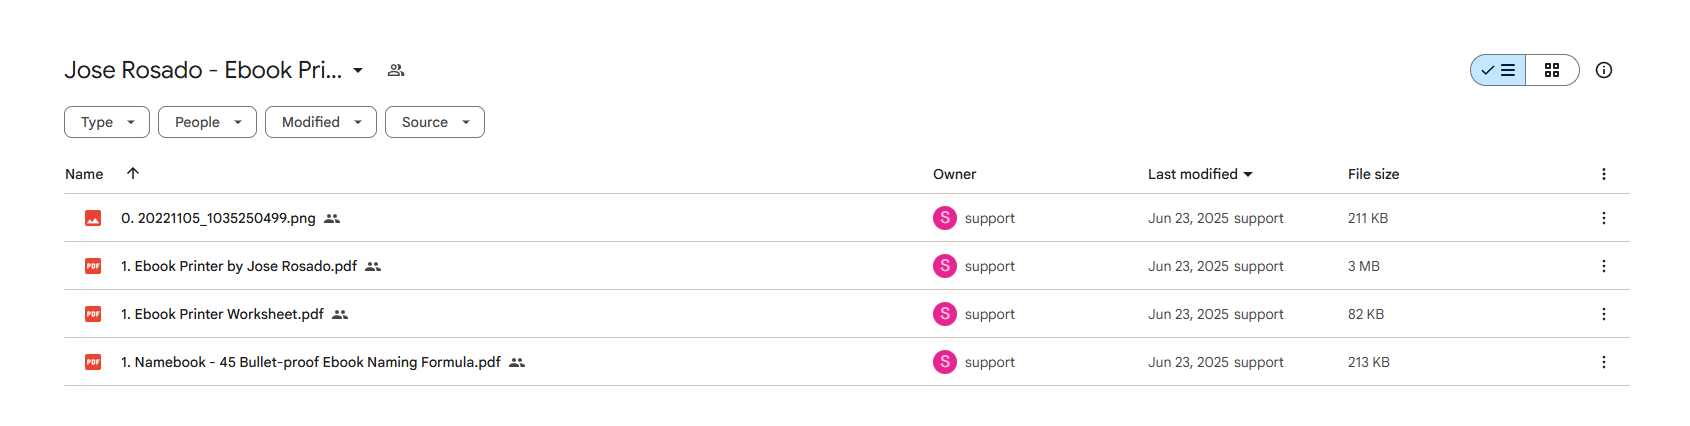Open the People filter dropdown
Viewport: 1690px width, 426px height.
coord(208,122)
